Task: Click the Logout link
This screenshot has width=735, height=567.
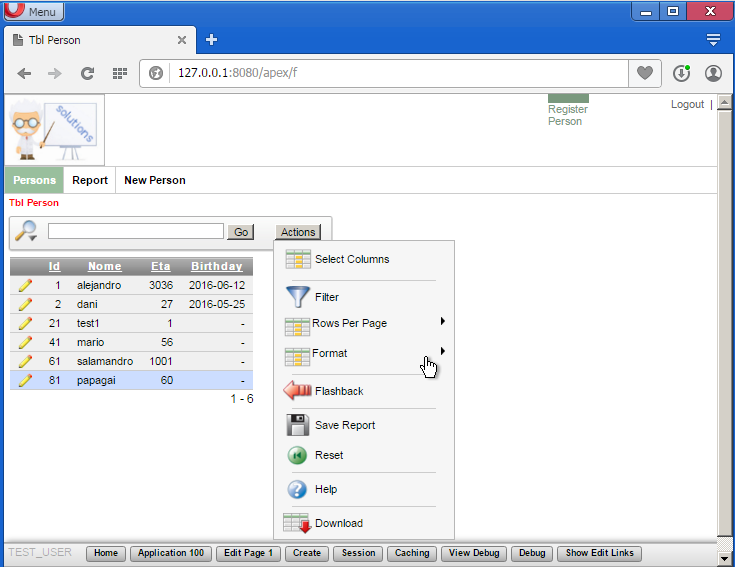Action: [x=687, y=104]
